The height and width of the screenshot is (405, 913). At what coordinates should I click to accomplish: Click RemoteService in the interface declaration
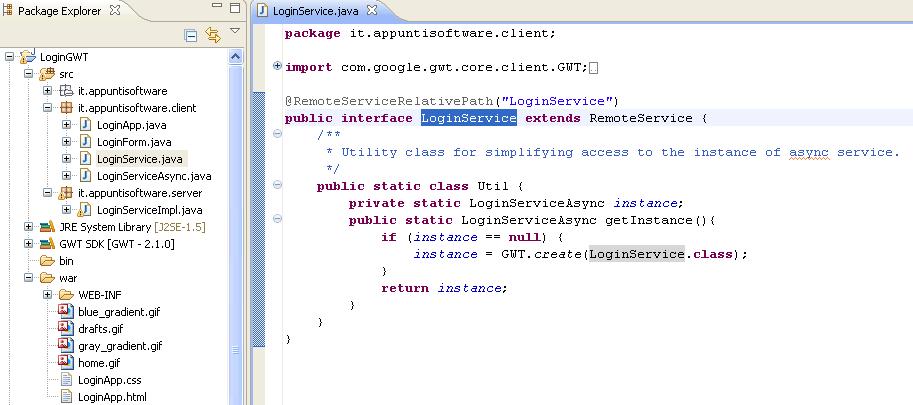point(641,118)
